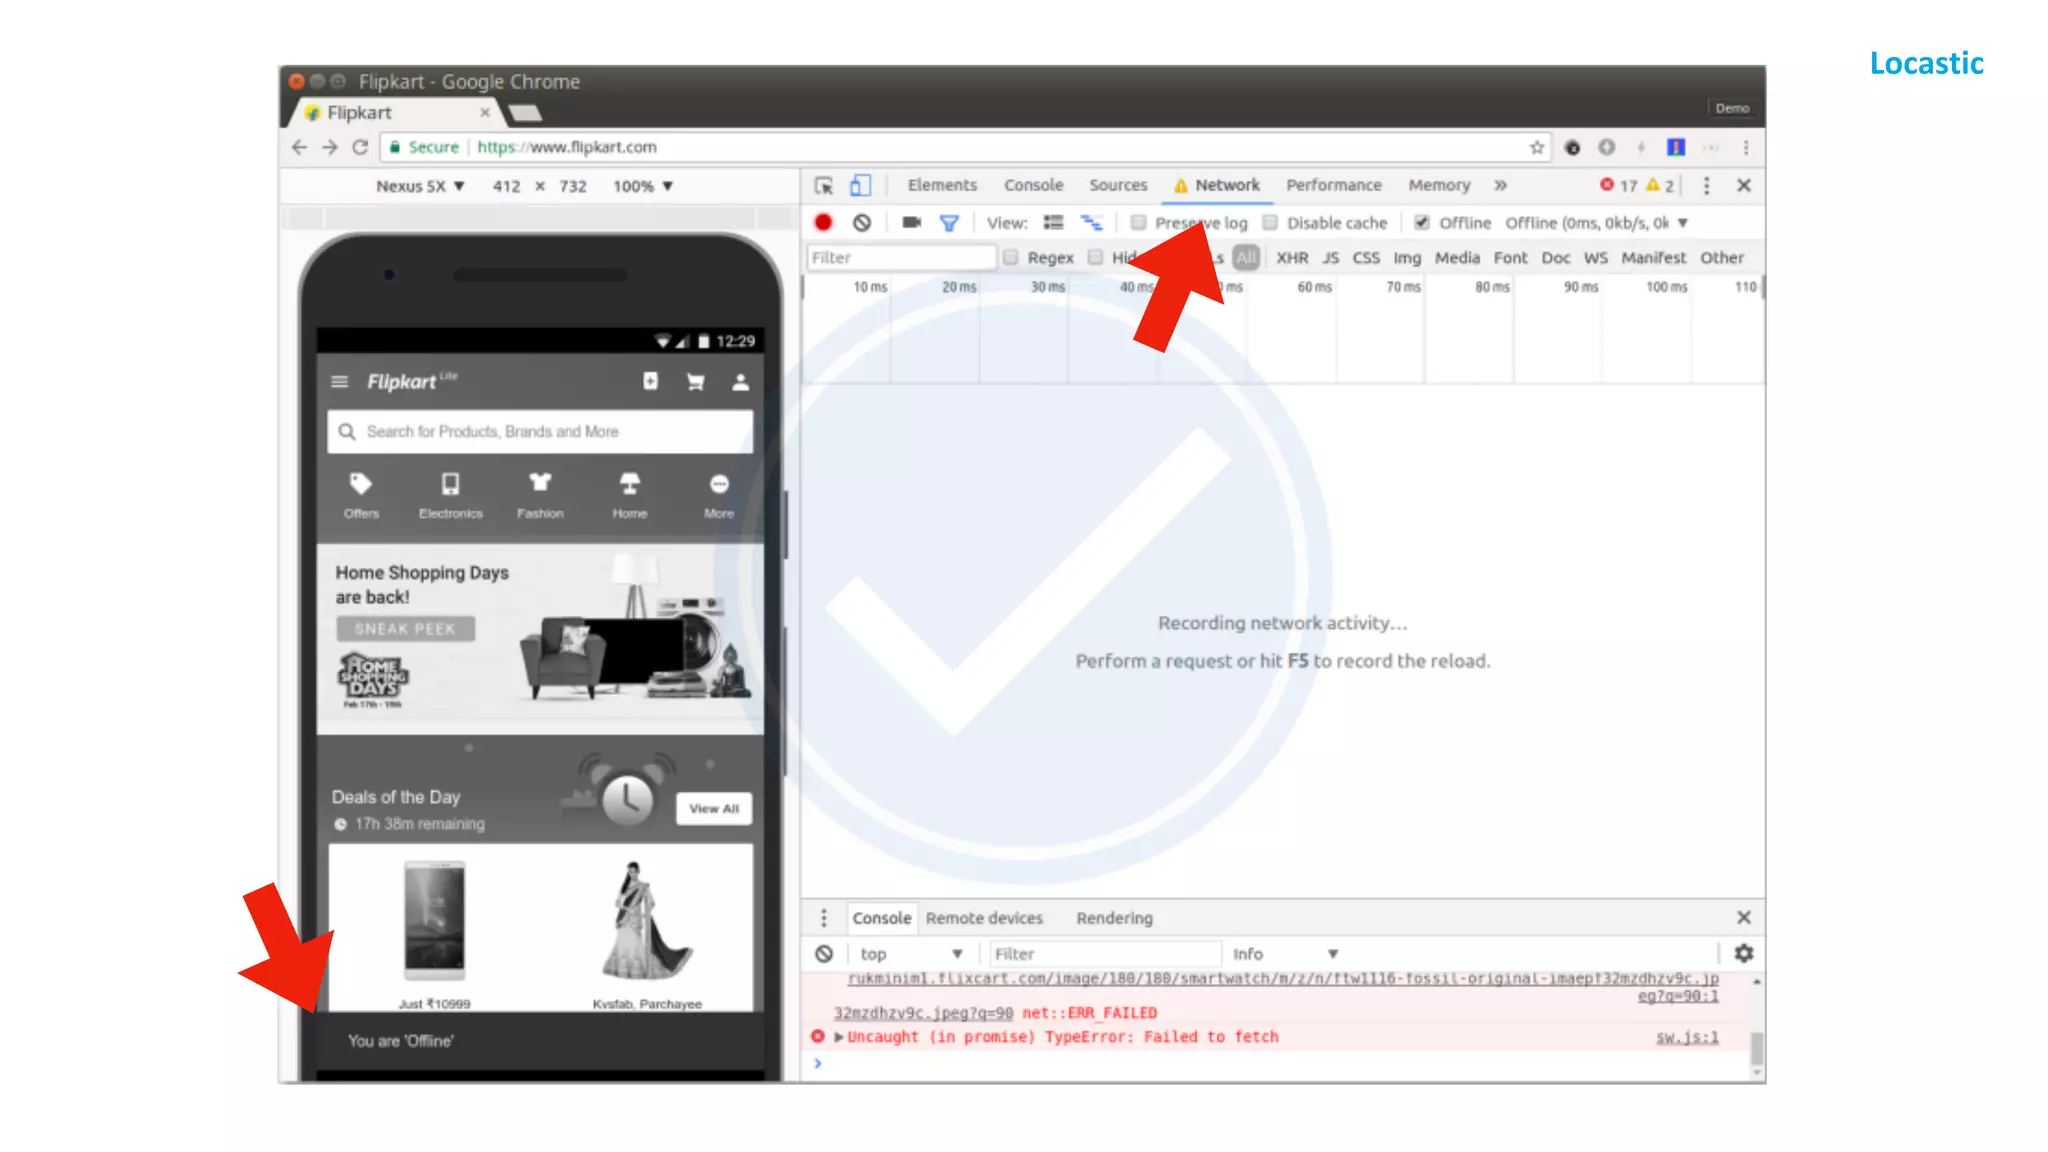This screenshot has width=2048, height=1152.
Task: Open the Nexus 5X device dropdown
Action: (420, 186)
